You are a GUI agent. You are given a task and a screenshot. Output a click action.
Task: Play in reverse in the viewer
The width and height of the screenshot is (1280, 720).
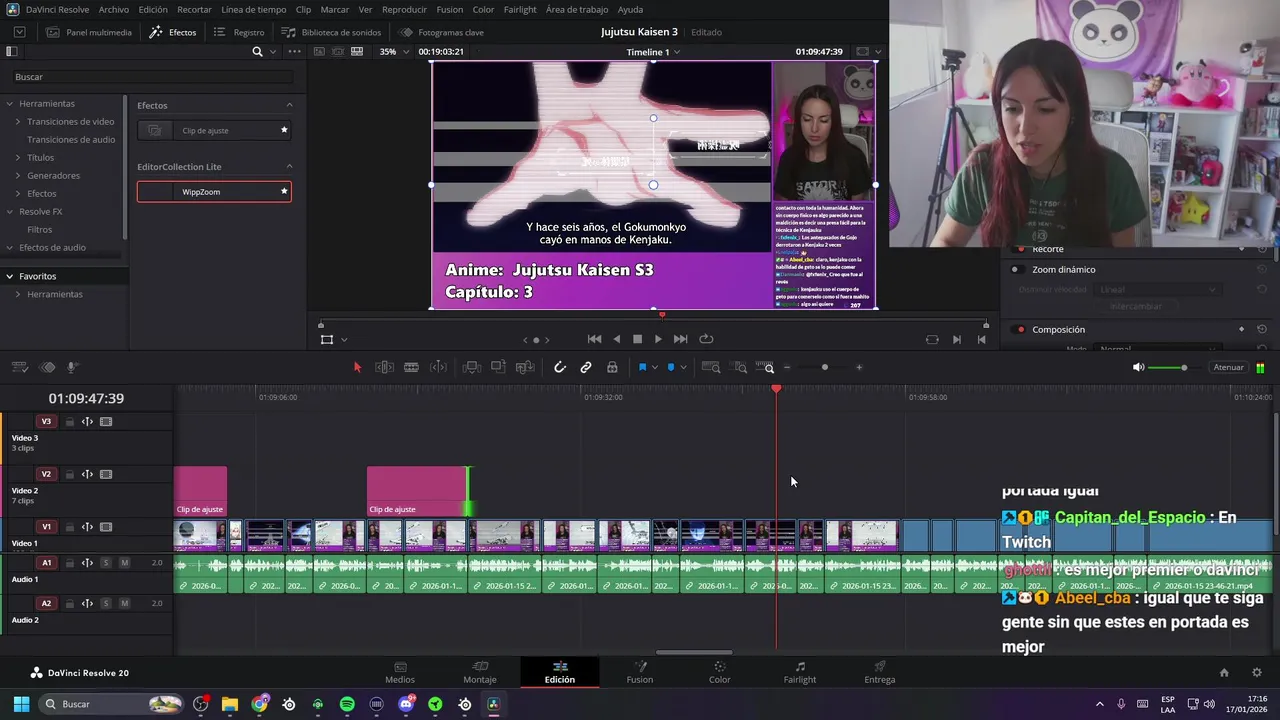coord(616,339)
